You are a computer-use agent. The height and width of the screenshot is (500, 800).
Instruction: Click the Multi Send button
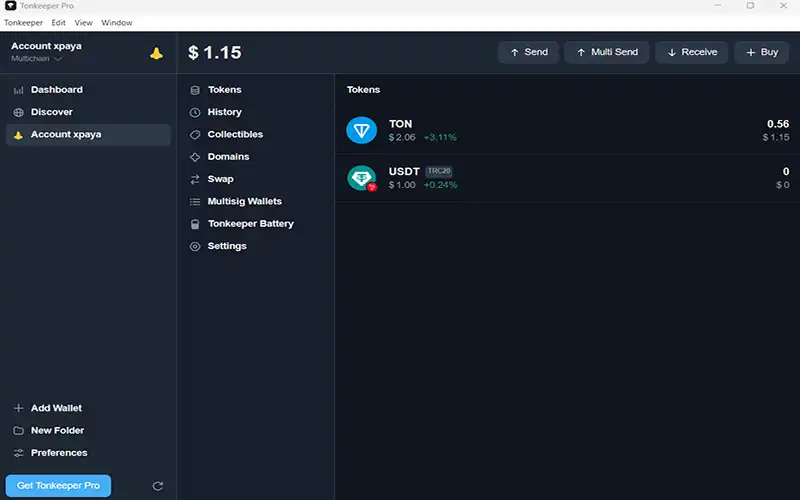607,53
